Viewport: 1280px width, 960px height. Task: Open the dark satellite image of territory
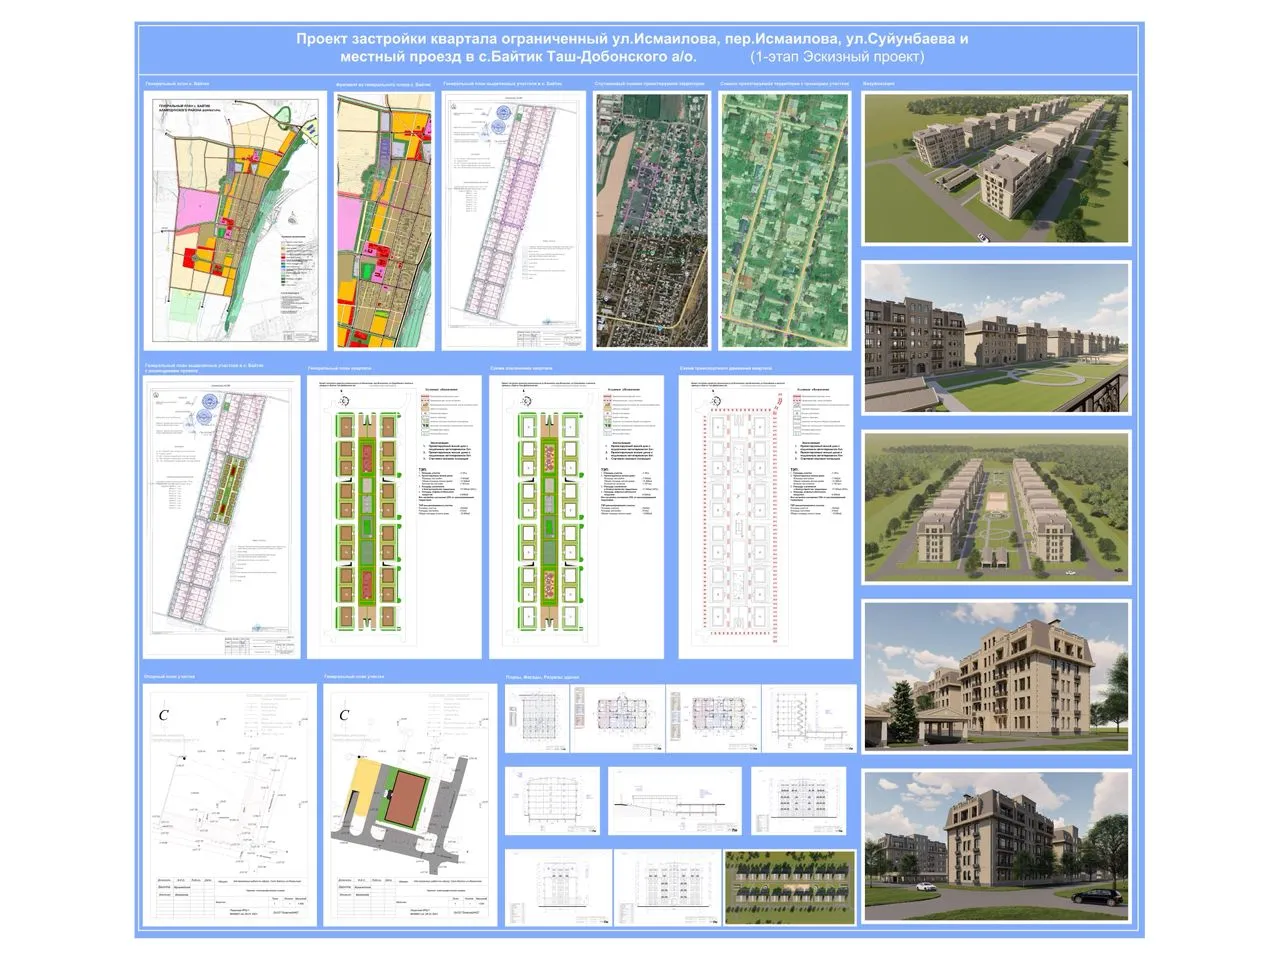tap(651, 221)
